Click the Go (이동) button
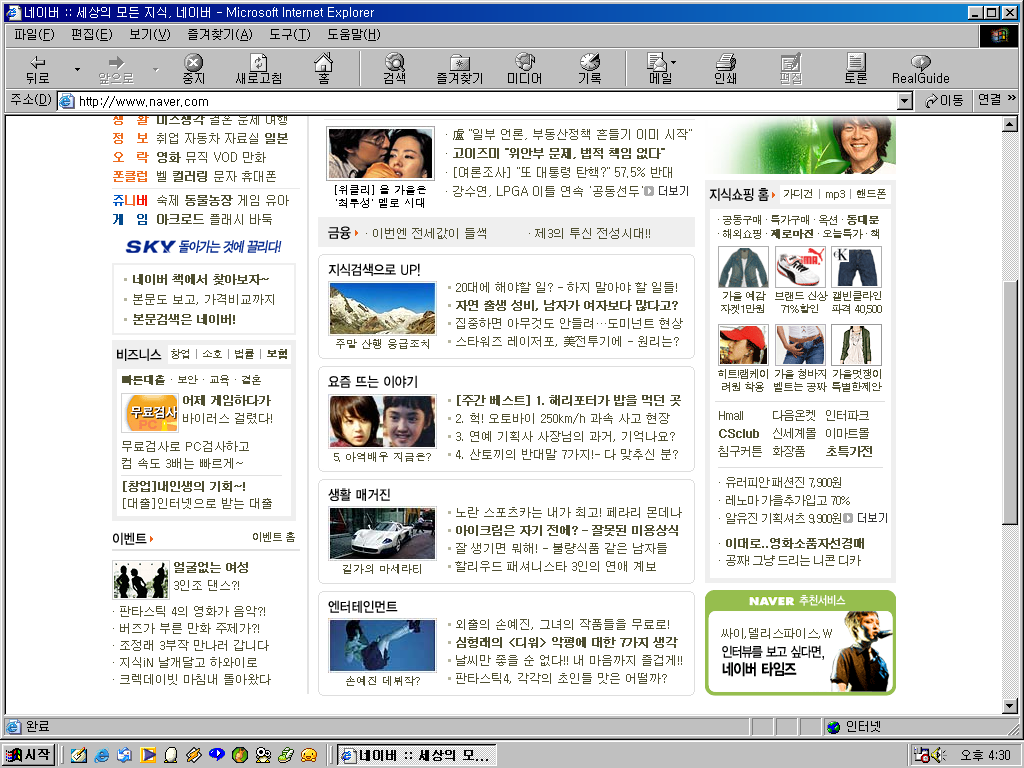The height and width of the screenshot is (768, 1024). click(944, 101)
